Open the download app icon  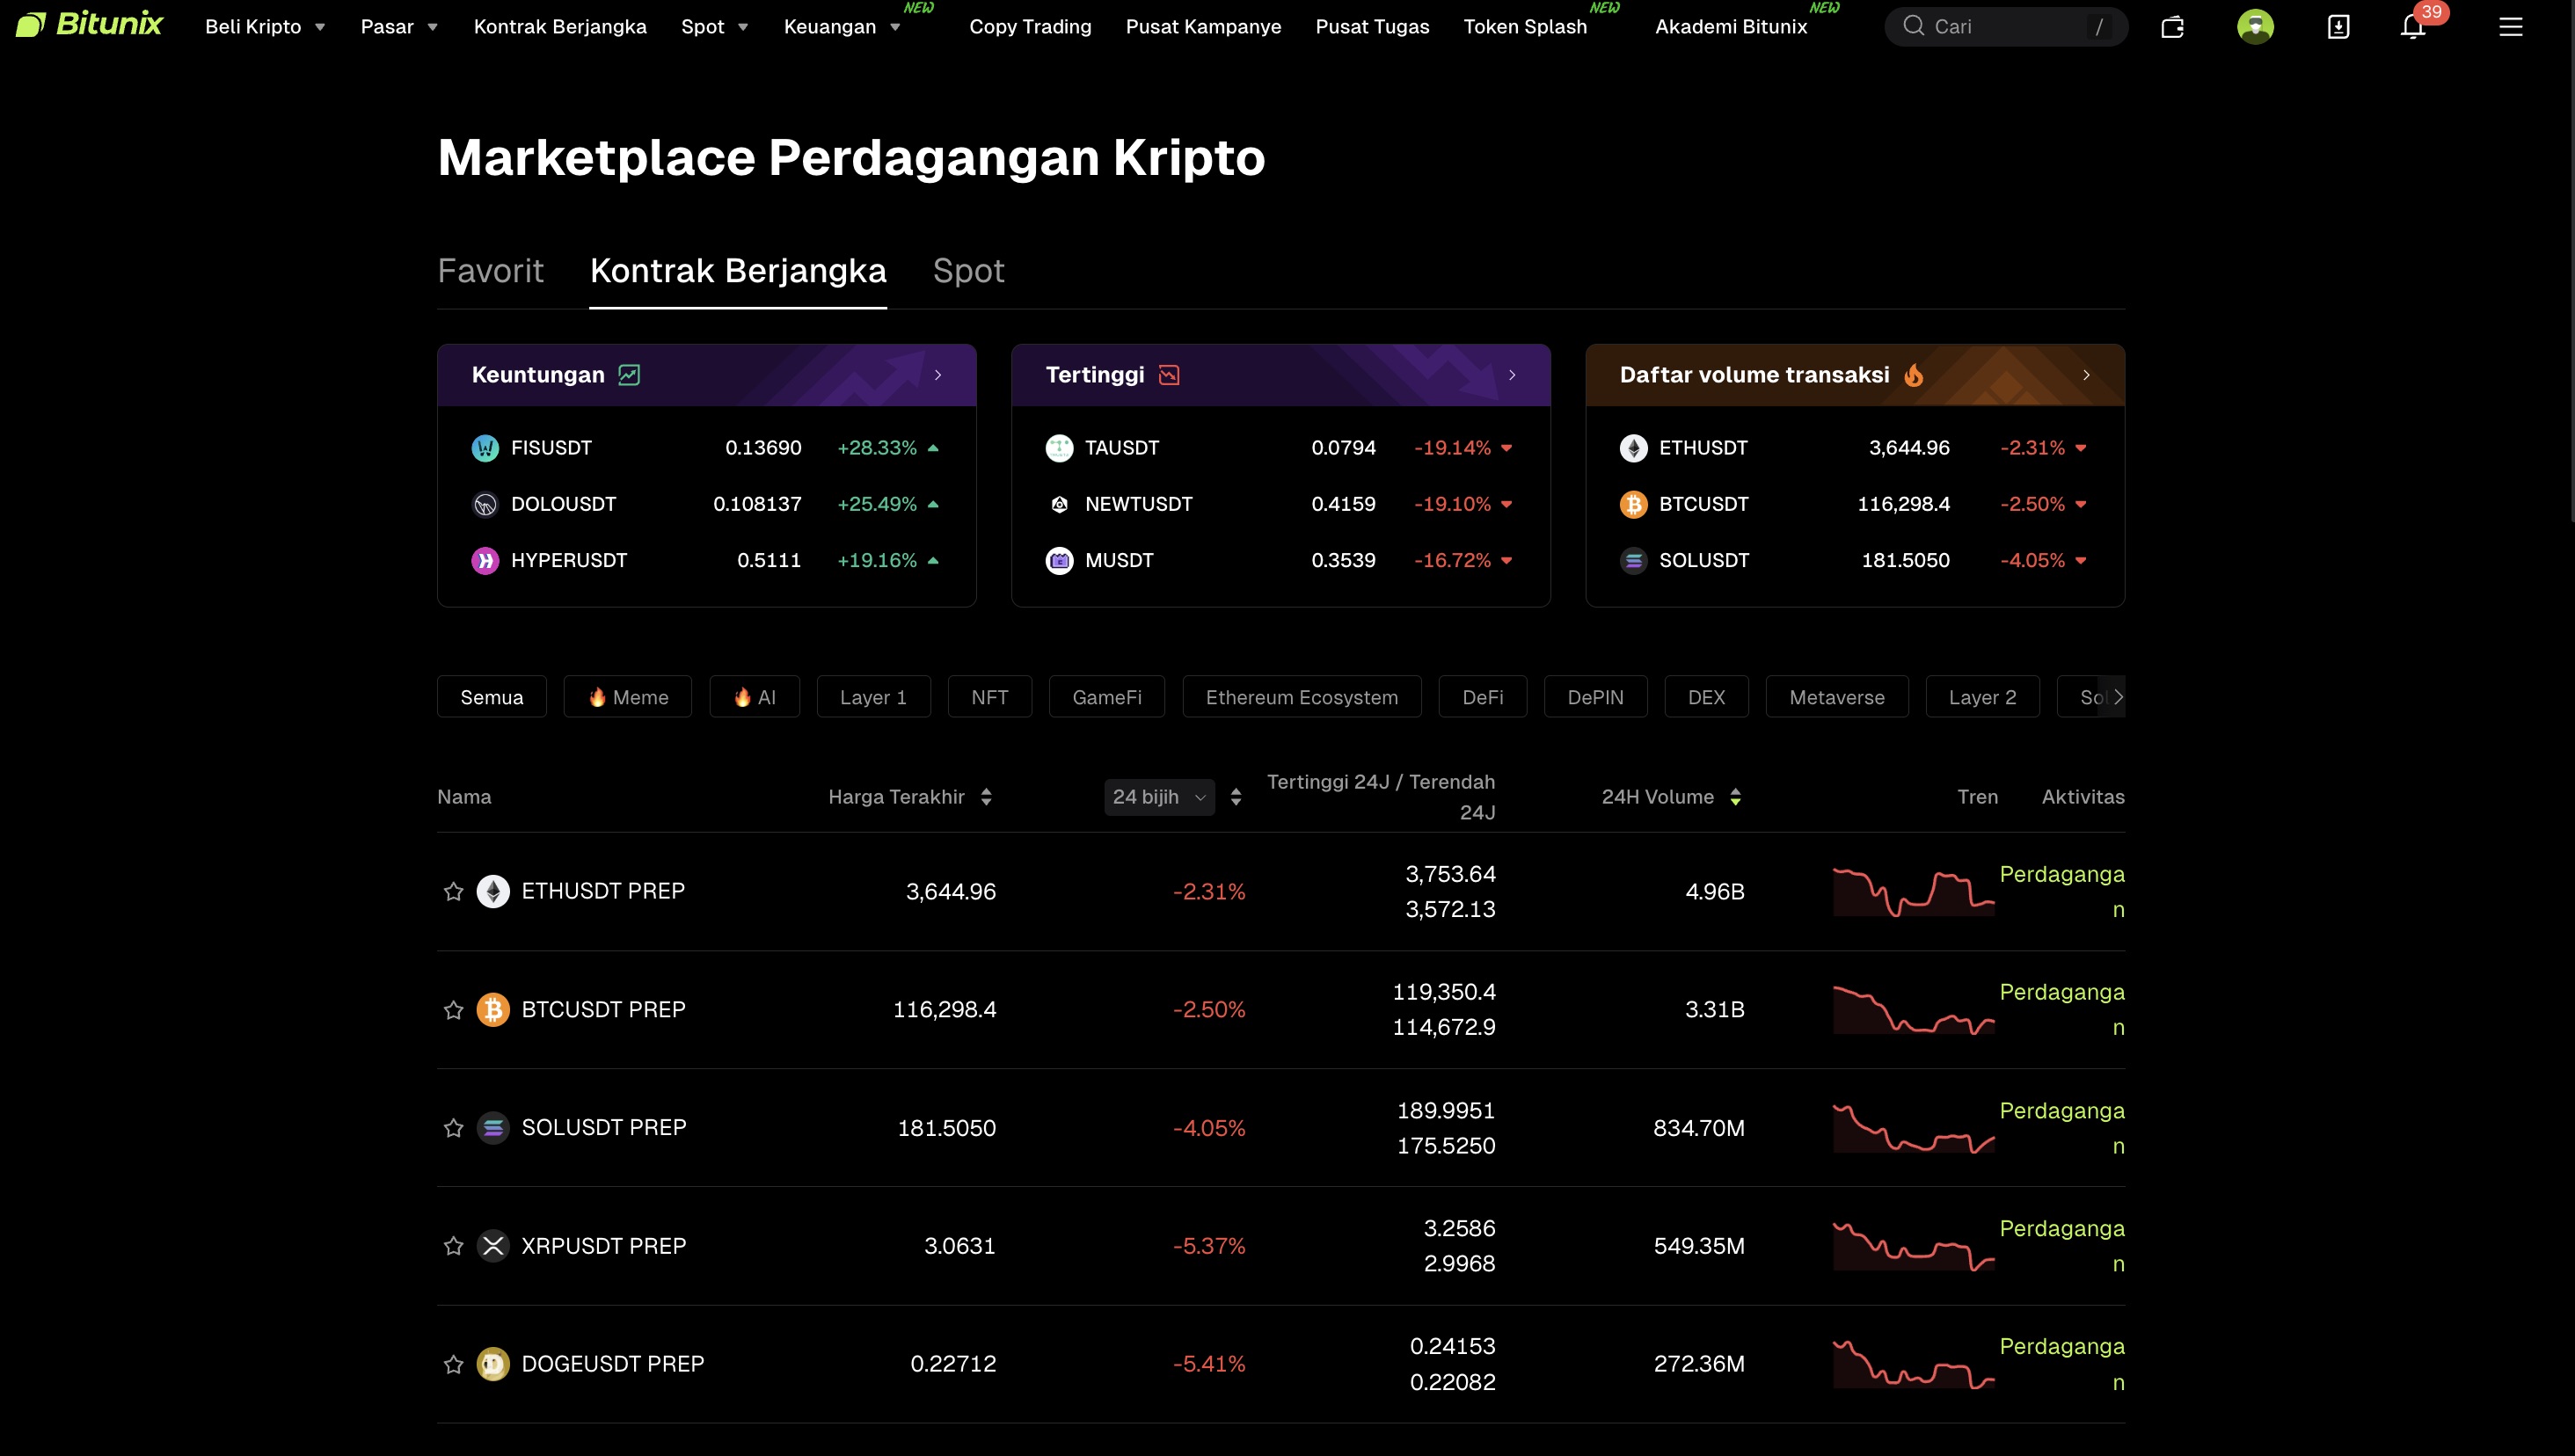point(2338,27)
